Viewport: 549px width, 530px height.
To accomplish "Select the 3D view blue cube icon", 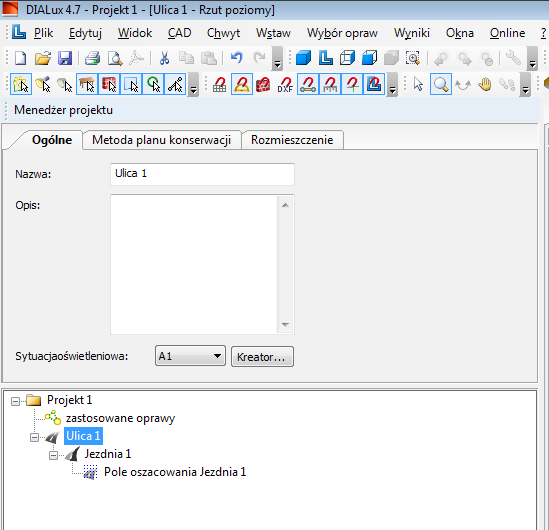I will pyautogui.click(x=303, y=58).
